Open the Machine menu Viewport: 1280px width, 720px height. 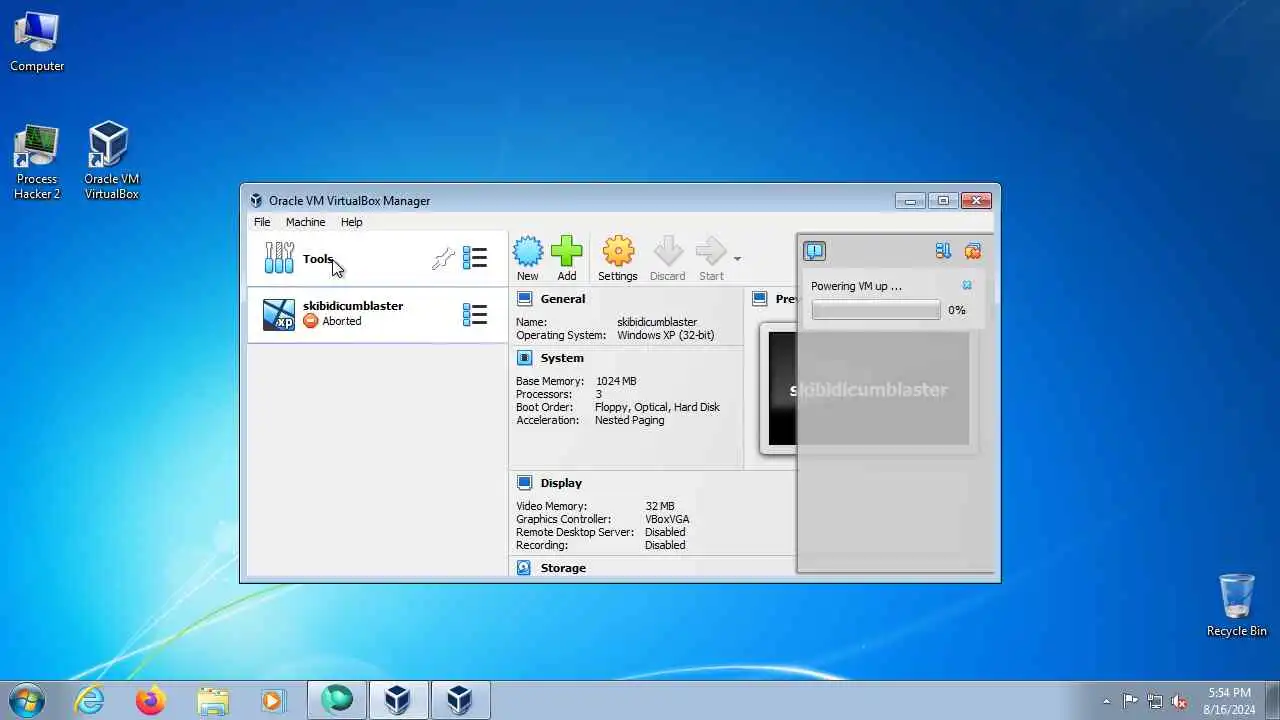coord(305,222)
